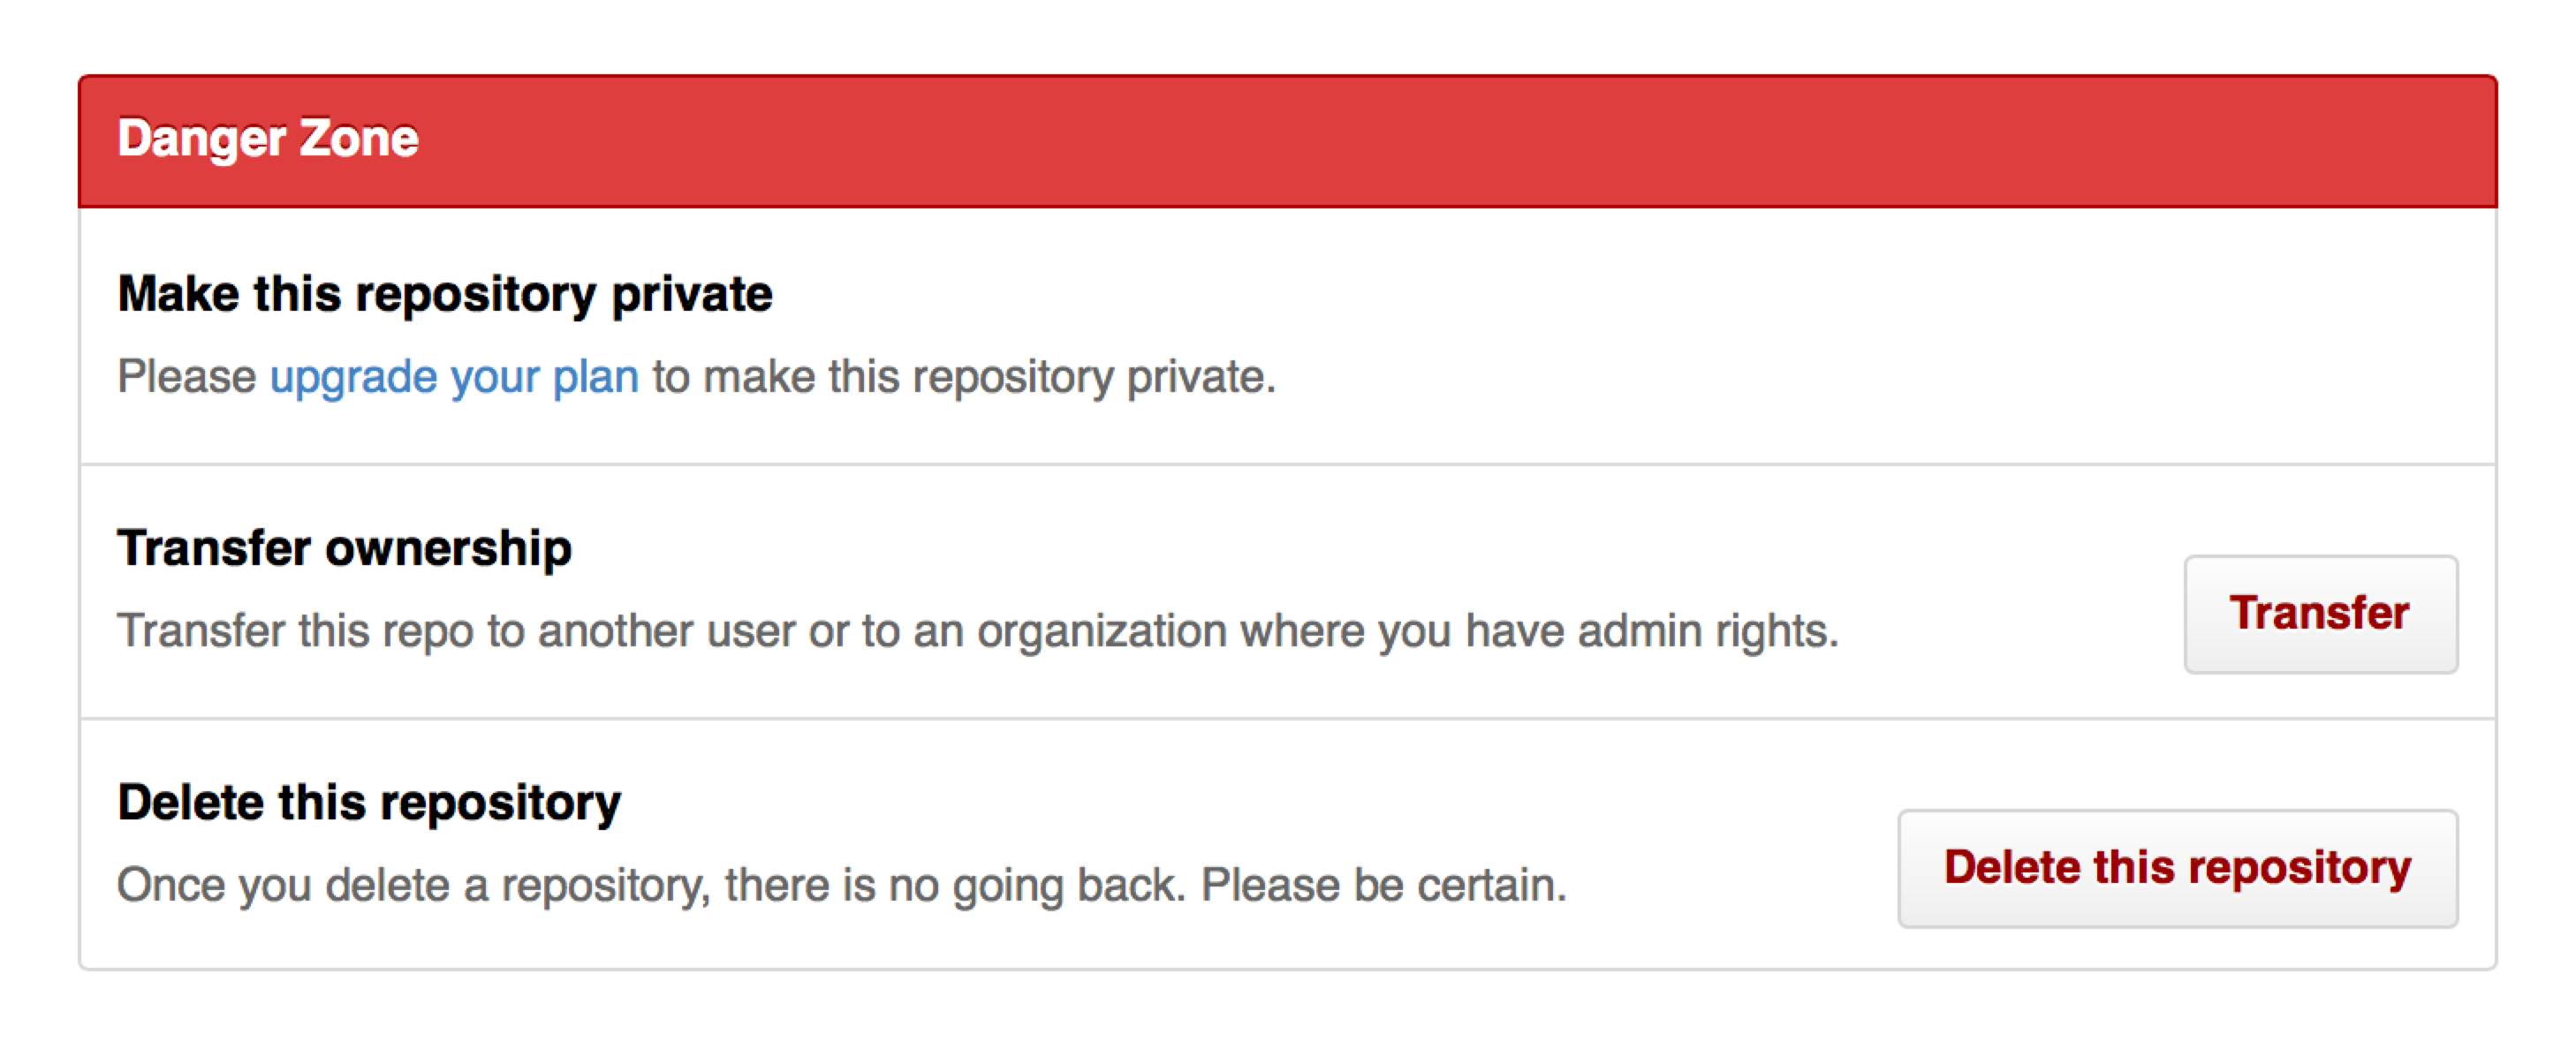Click the words 'admin rights' in the description
The image size is (2576, 1049).
[x=1706, y=631]
